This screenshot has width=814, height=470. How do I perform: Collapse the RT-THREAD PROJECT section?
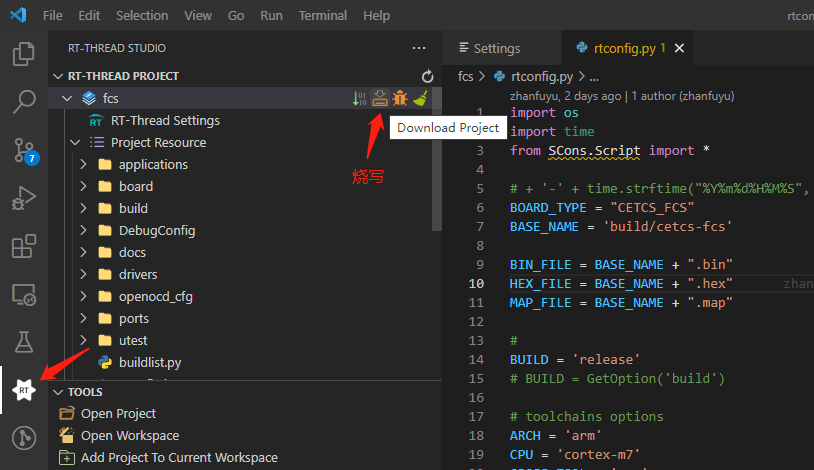58,76
